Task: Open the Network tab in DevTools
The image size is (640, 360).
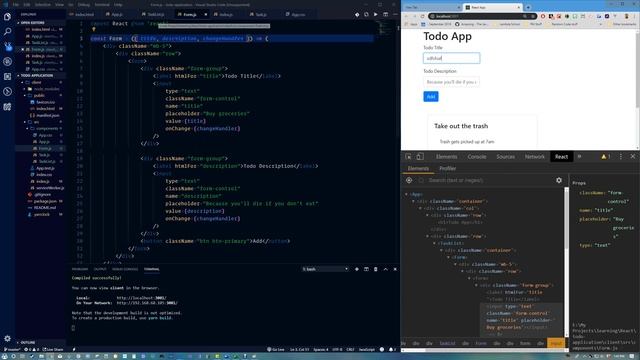Action: [535, 157]
